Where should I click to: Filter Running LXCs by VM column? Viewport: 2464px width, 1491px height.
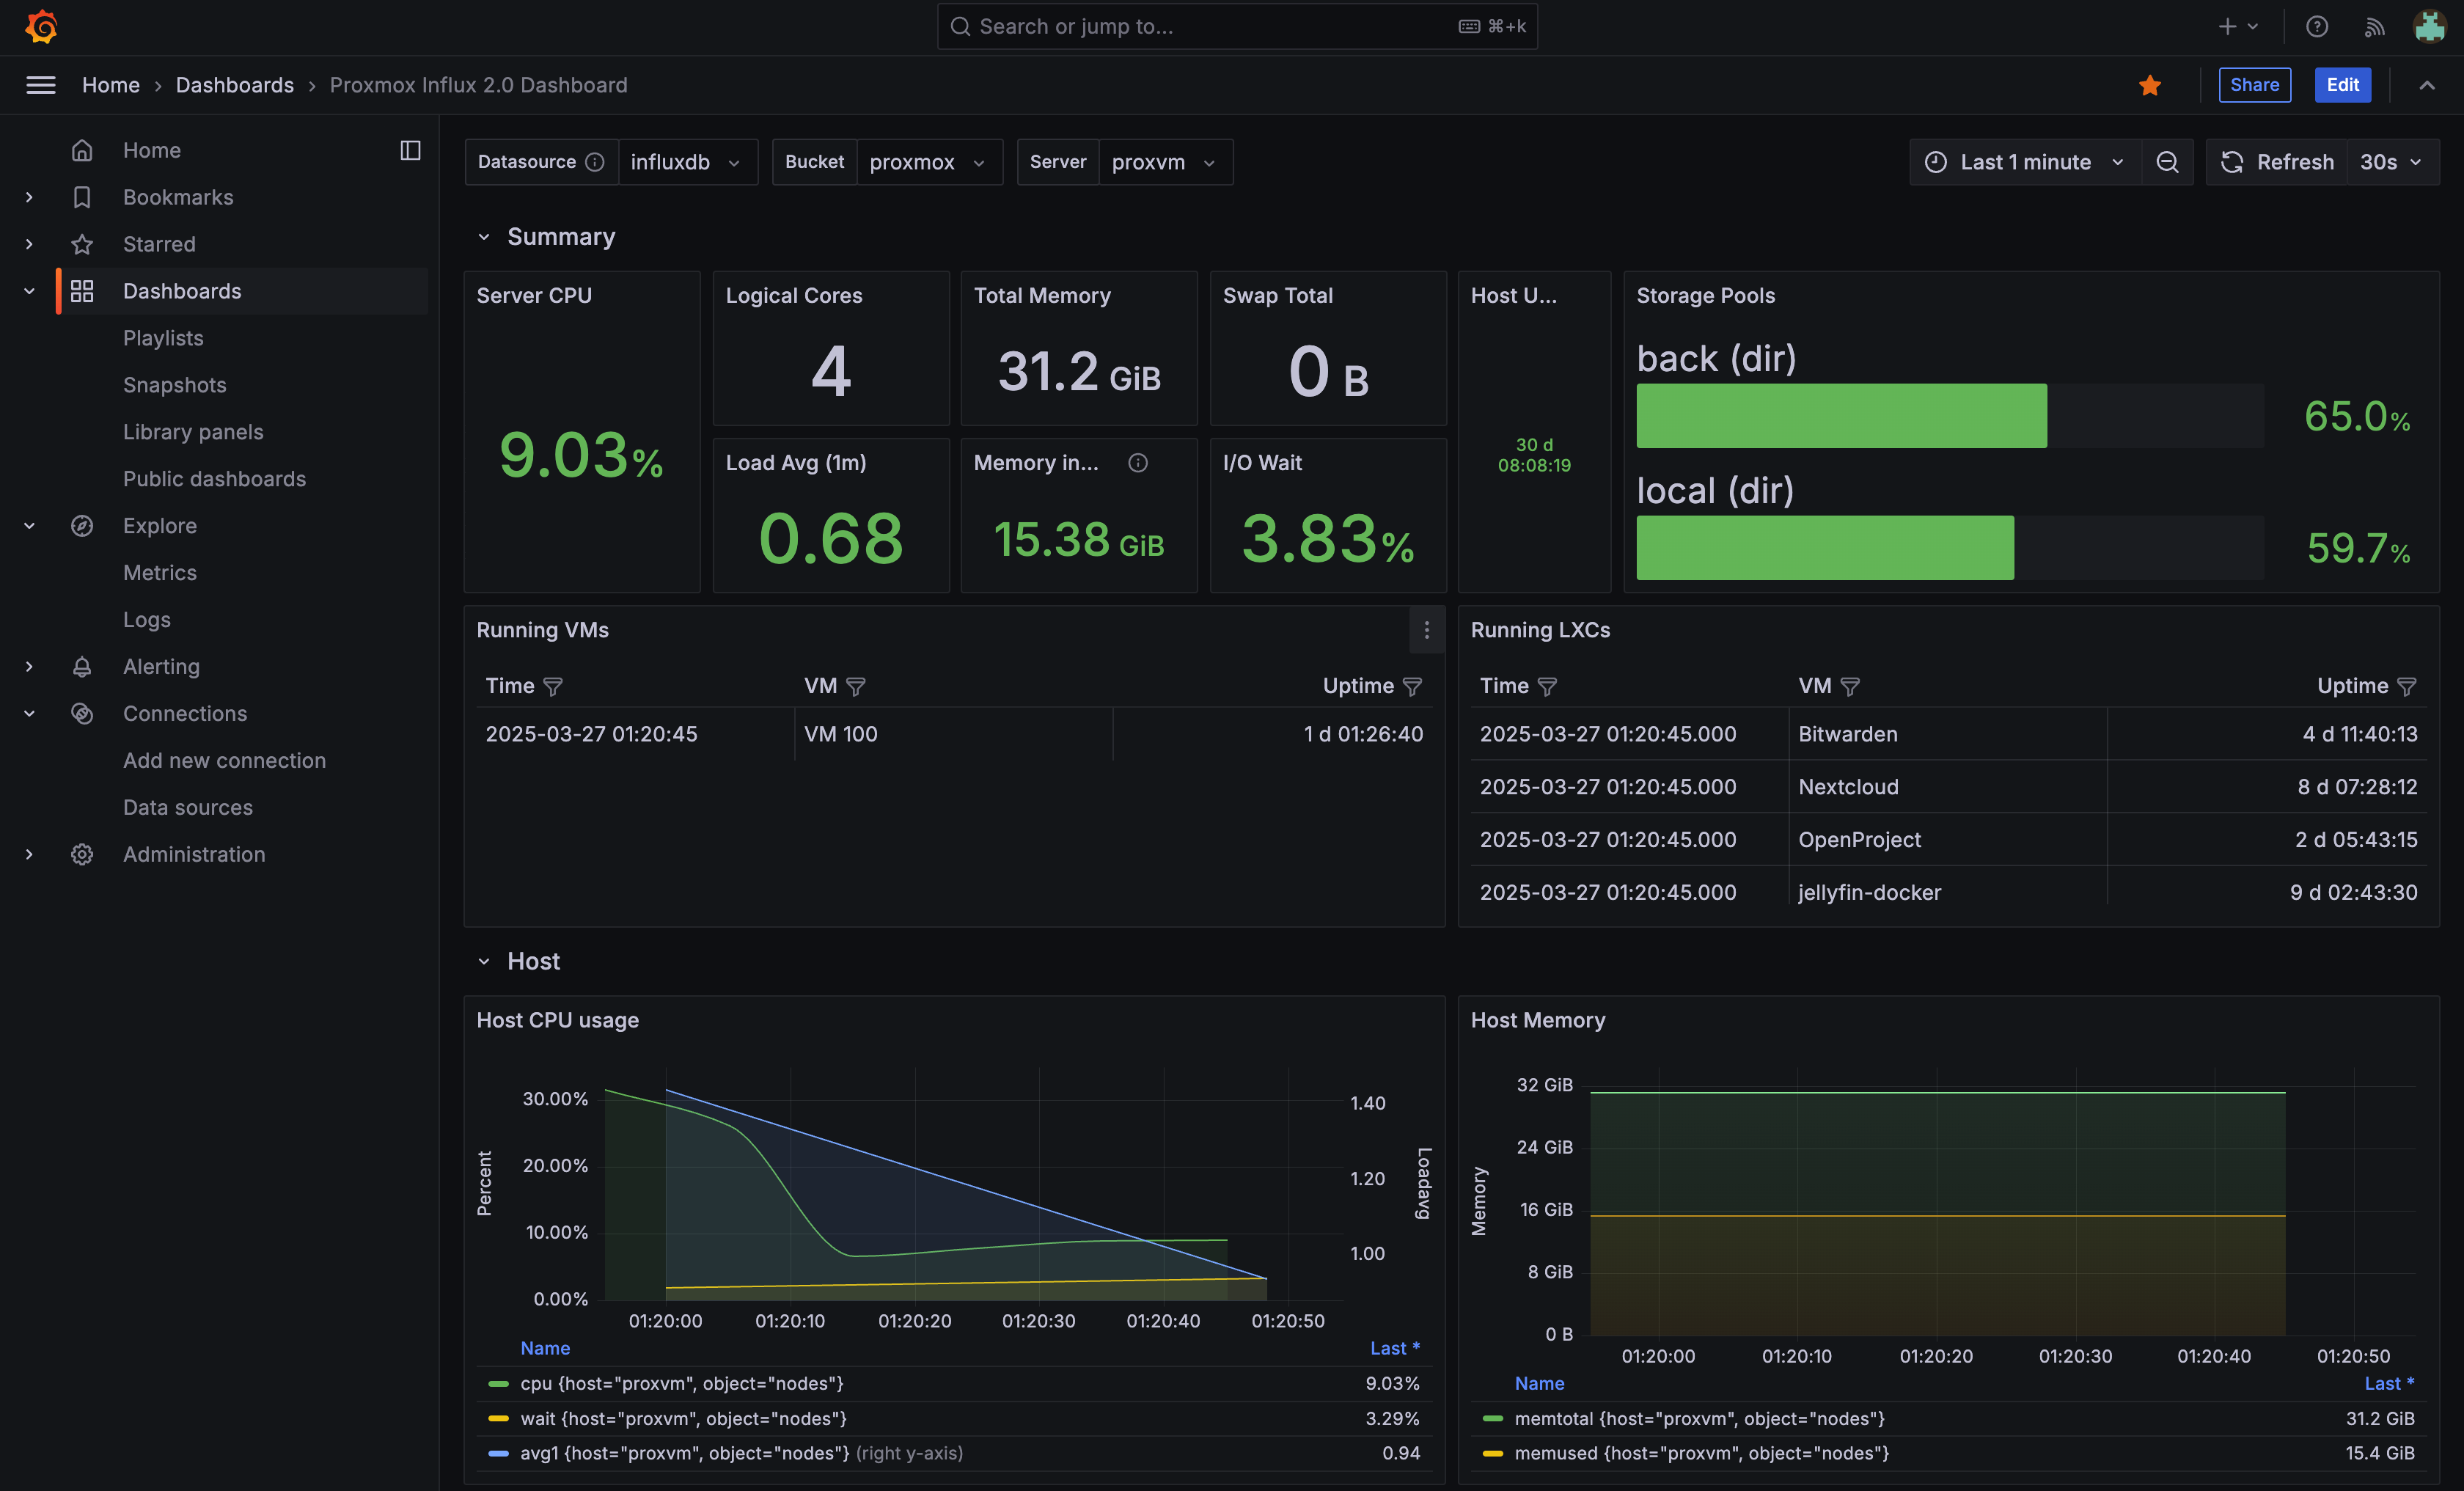pos(1850,686)
